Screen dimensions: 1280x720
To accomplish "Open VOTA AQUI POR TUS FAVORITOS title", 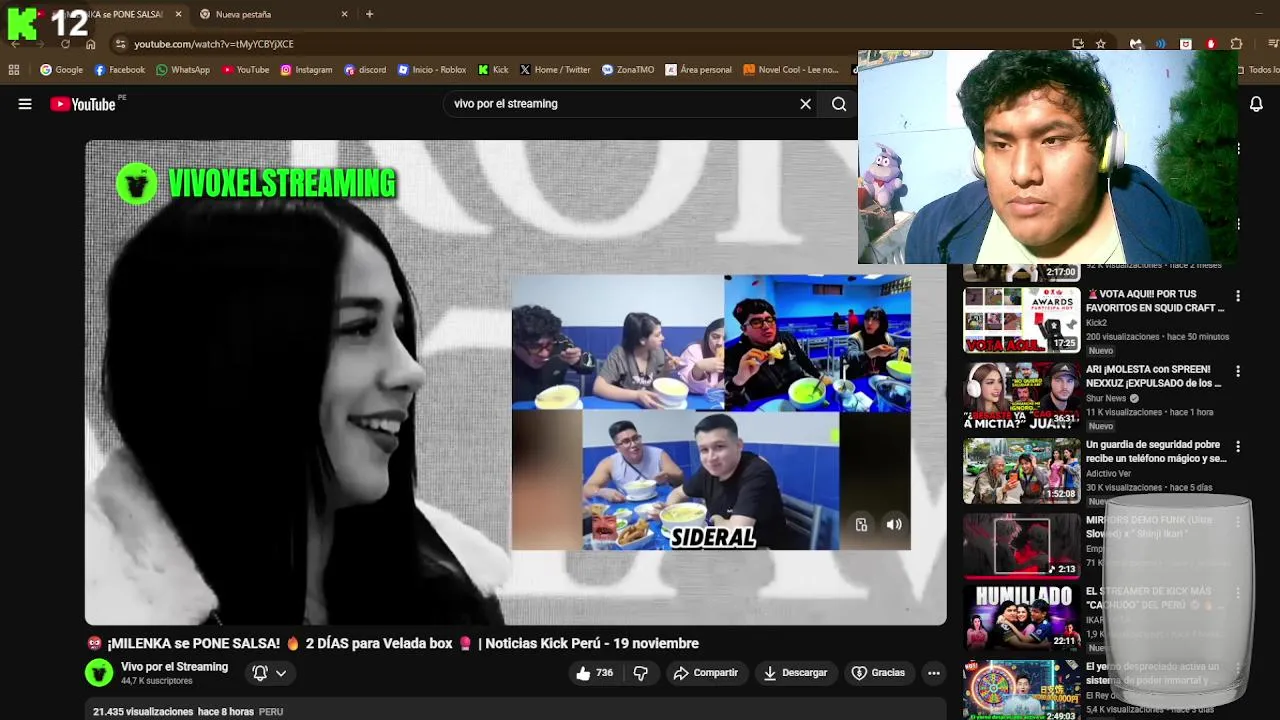I will (x=1155, y=301).
